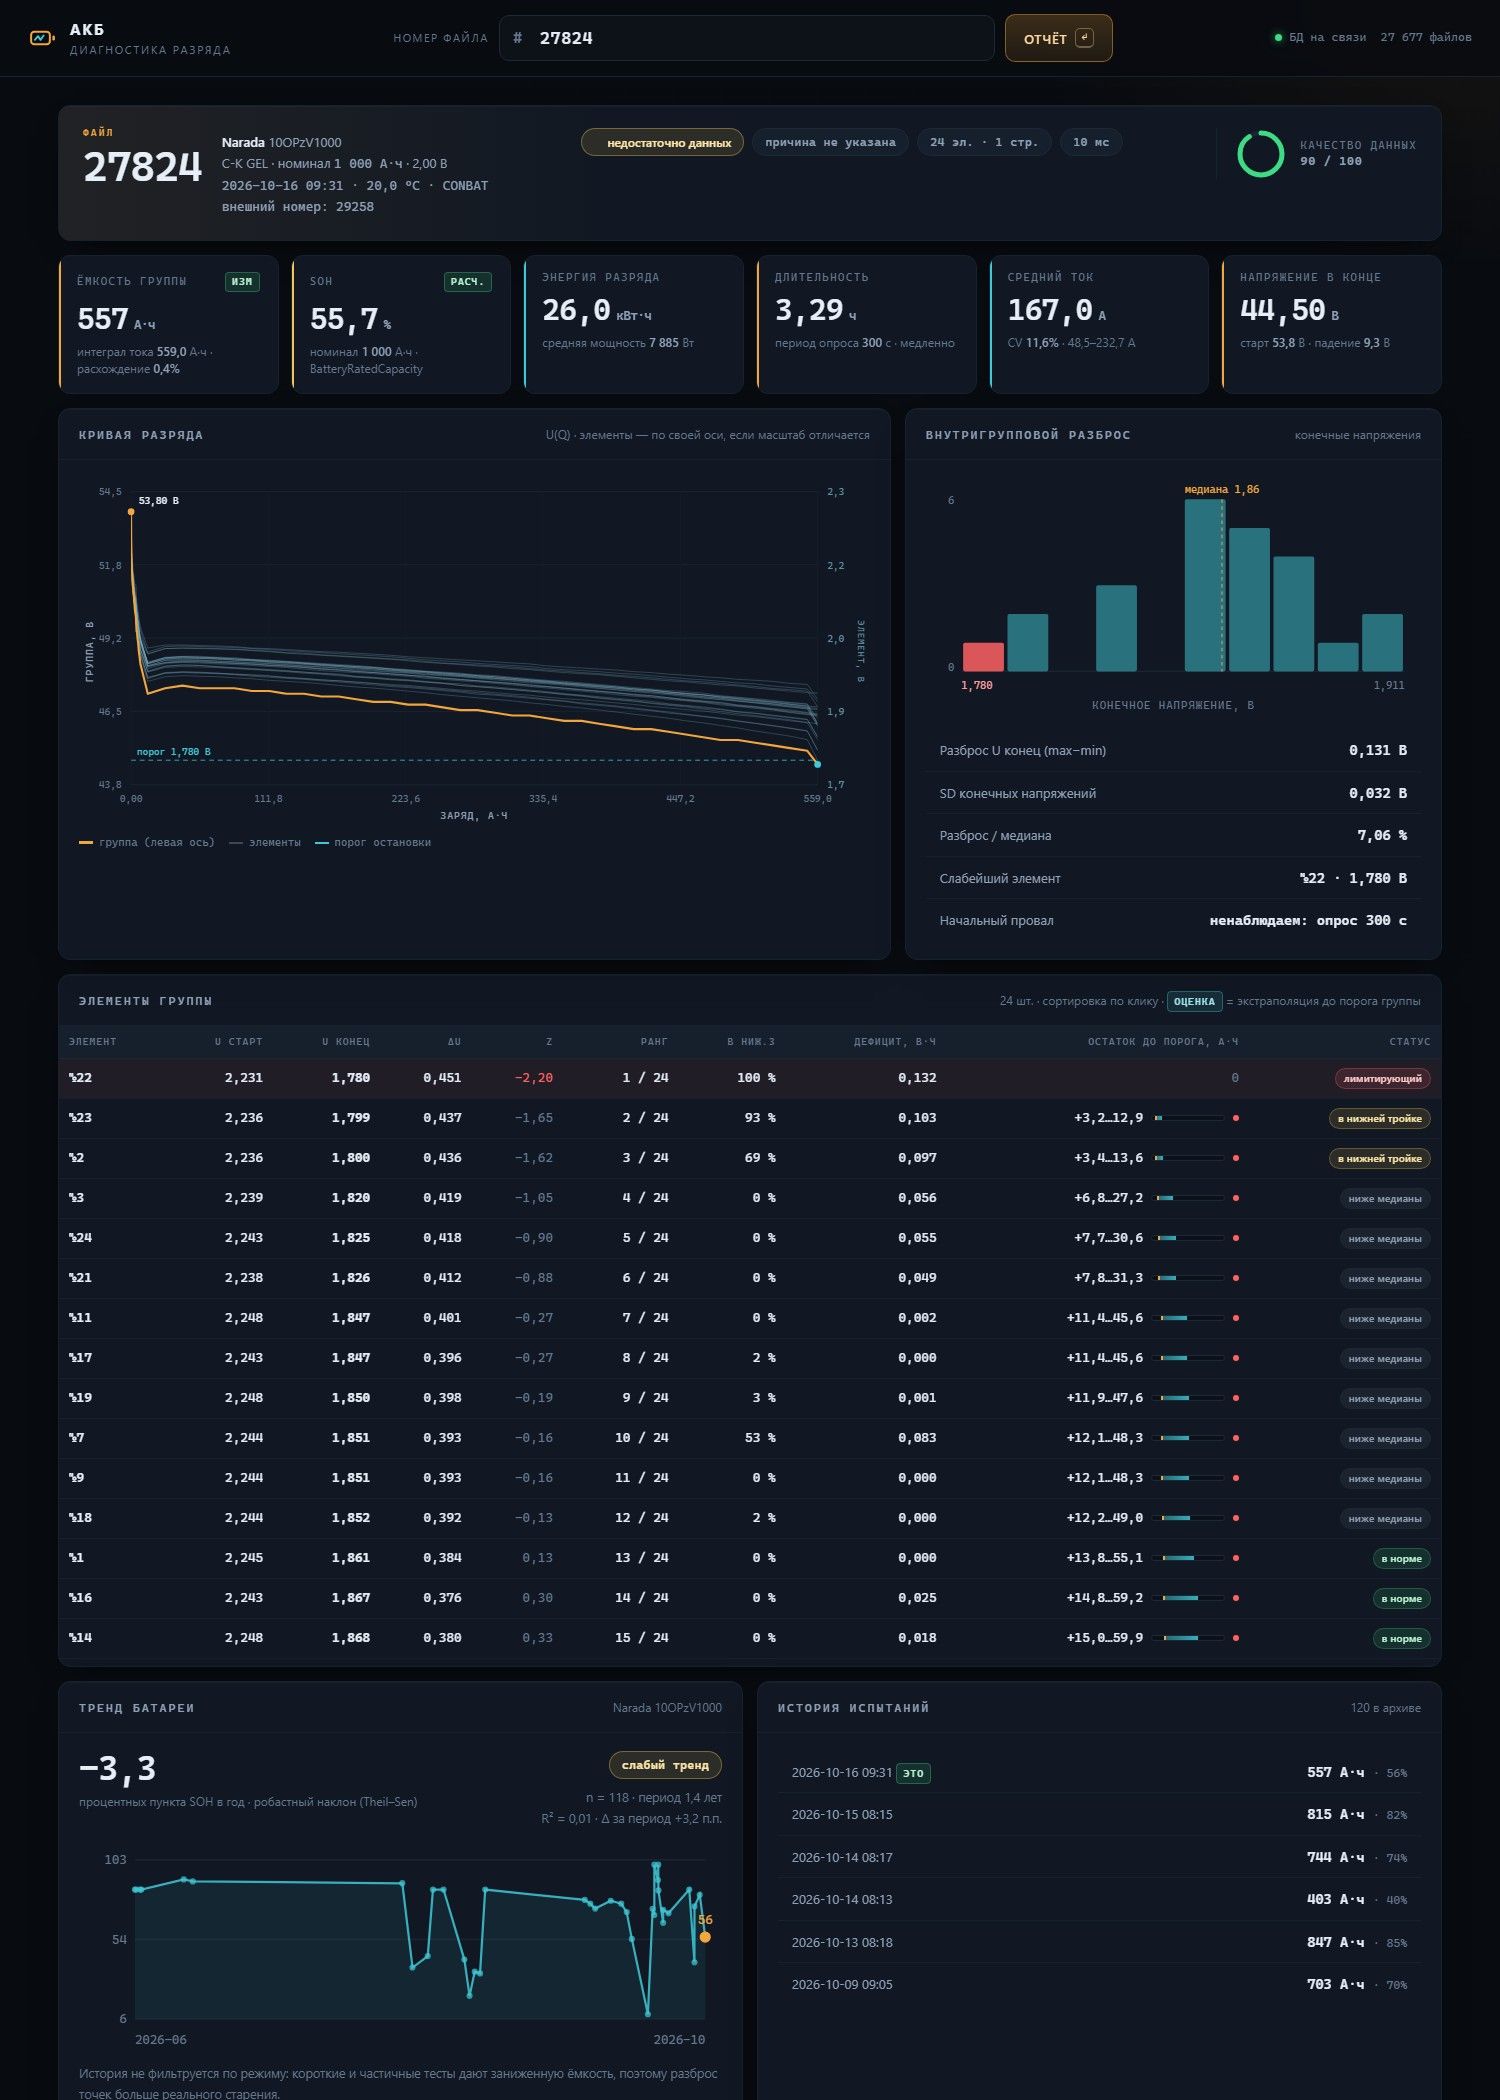Screen dimensions: 1500x2100
Task: Sort table by ДЕФИЦИТ, В·Ч column header
Action: click(895, 1042)
